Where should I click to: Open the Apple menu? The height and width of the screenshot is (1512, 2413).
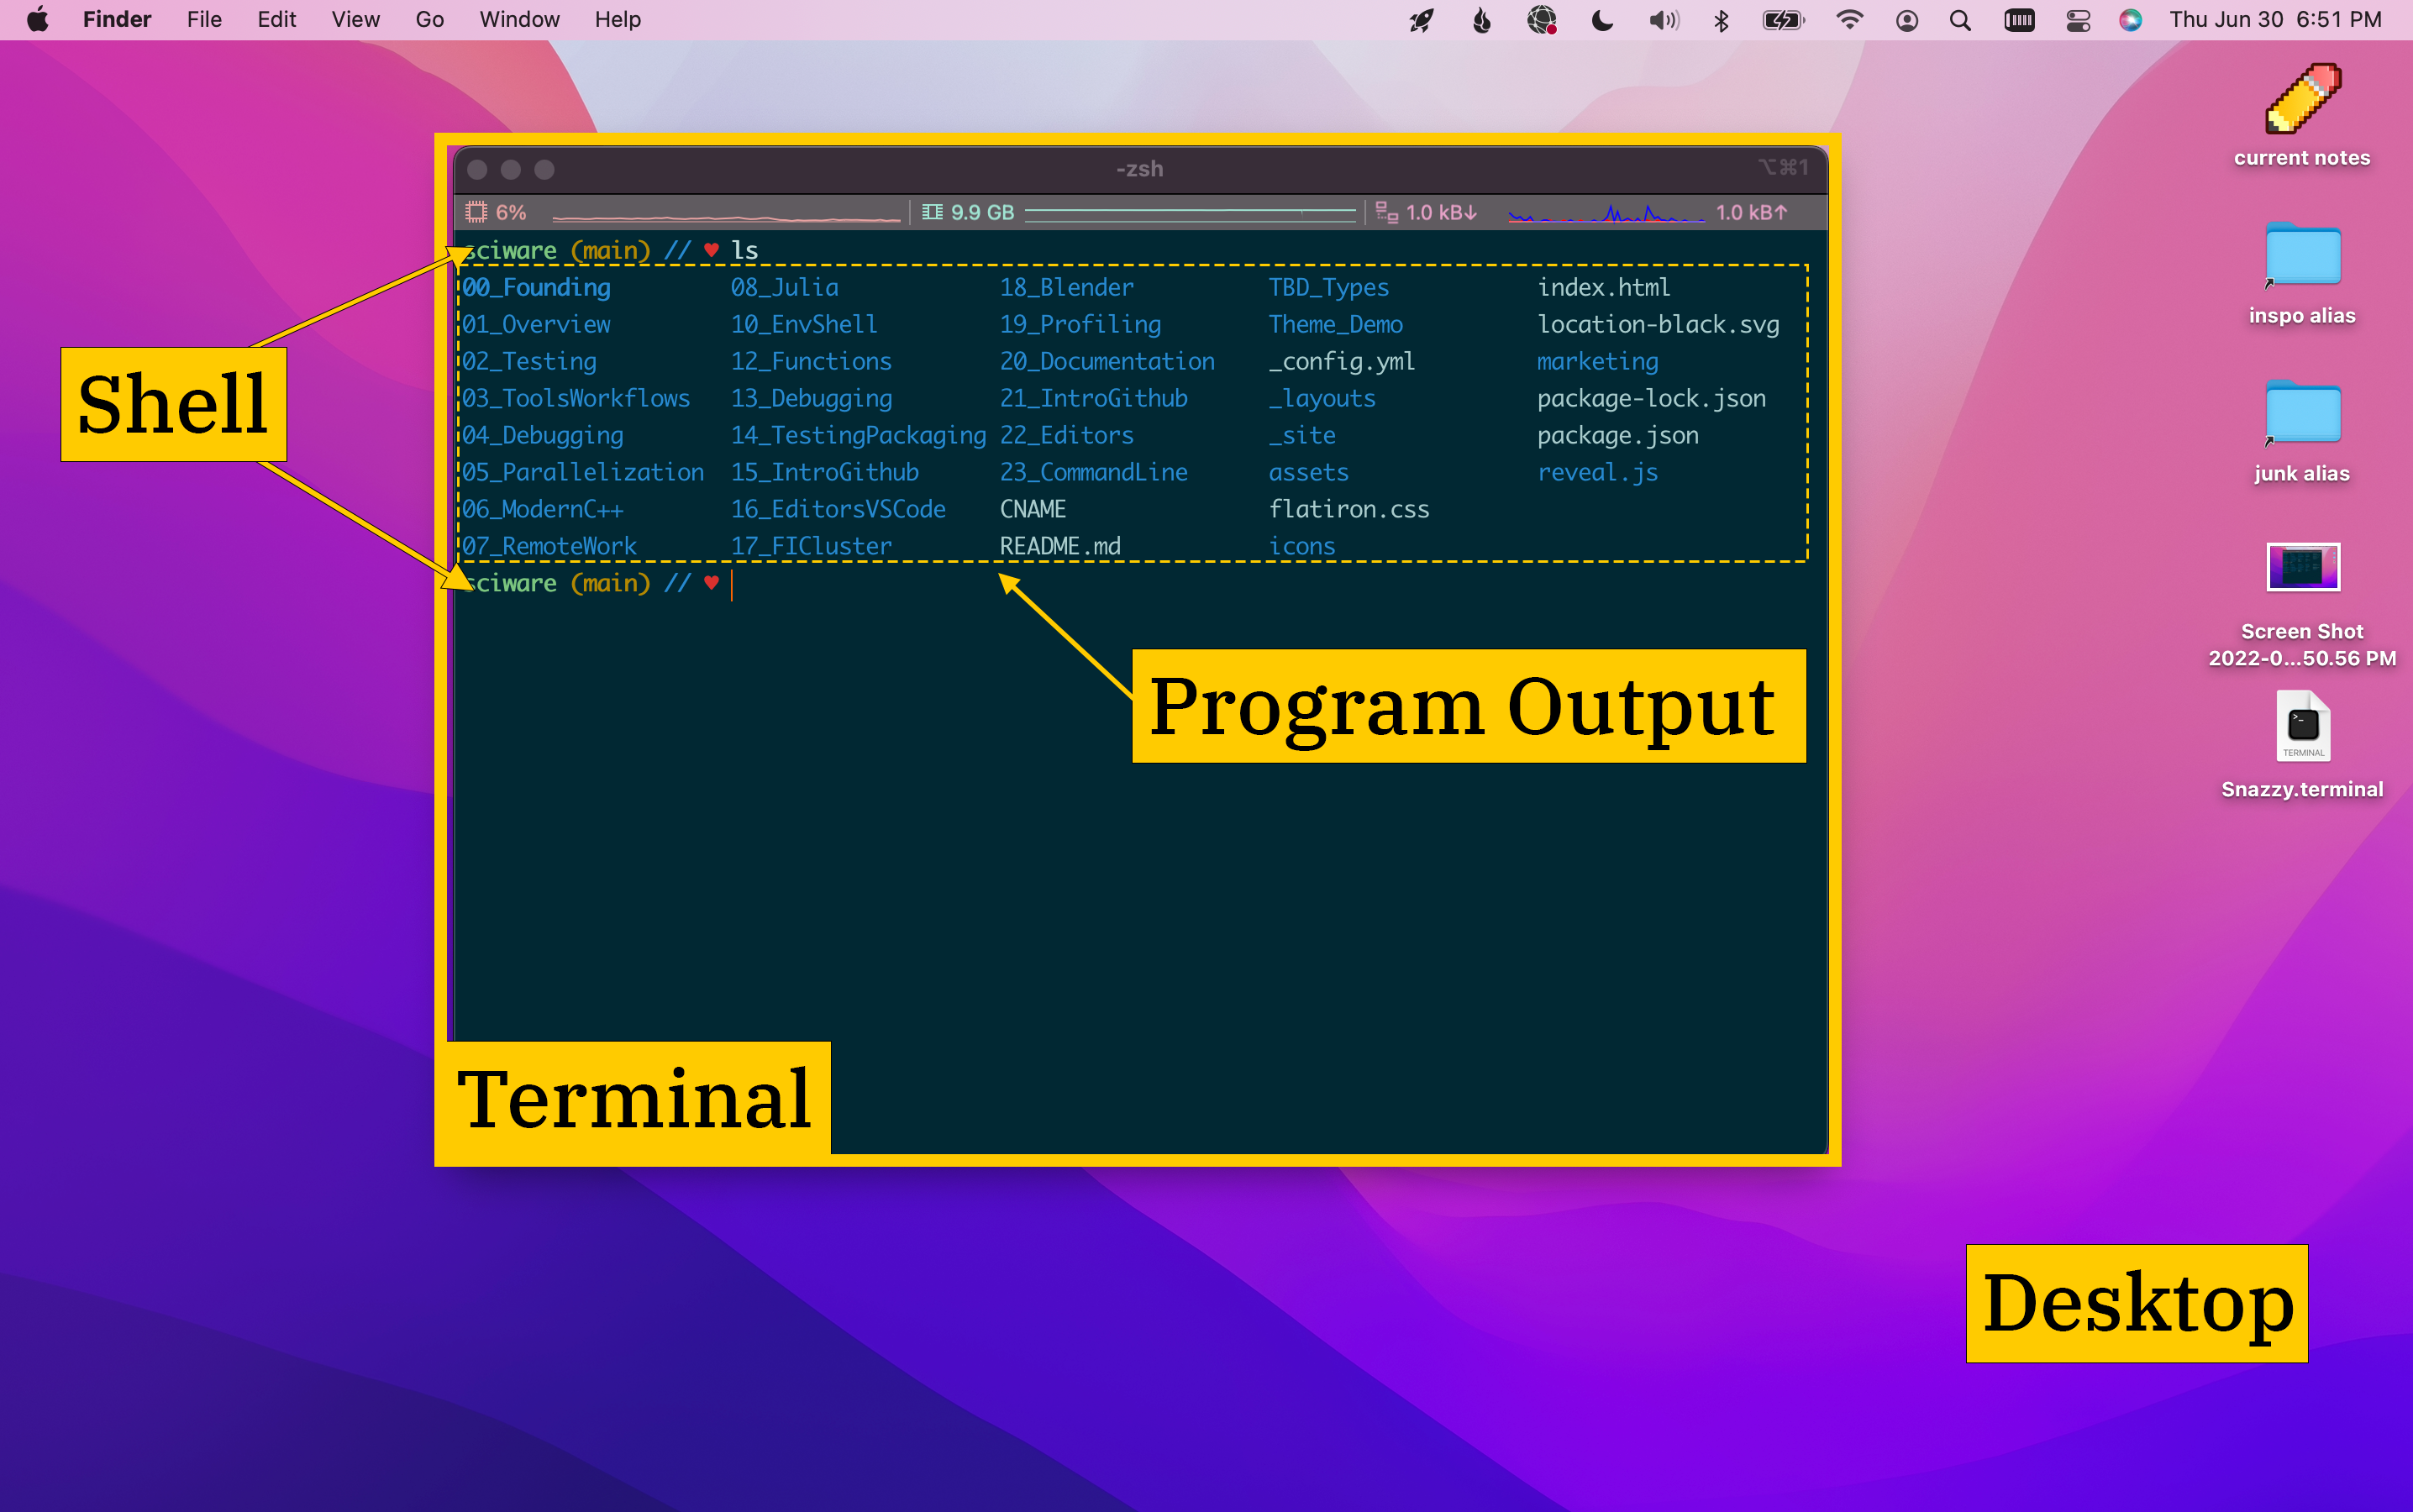pyautogui.click(x=37, y=20)
